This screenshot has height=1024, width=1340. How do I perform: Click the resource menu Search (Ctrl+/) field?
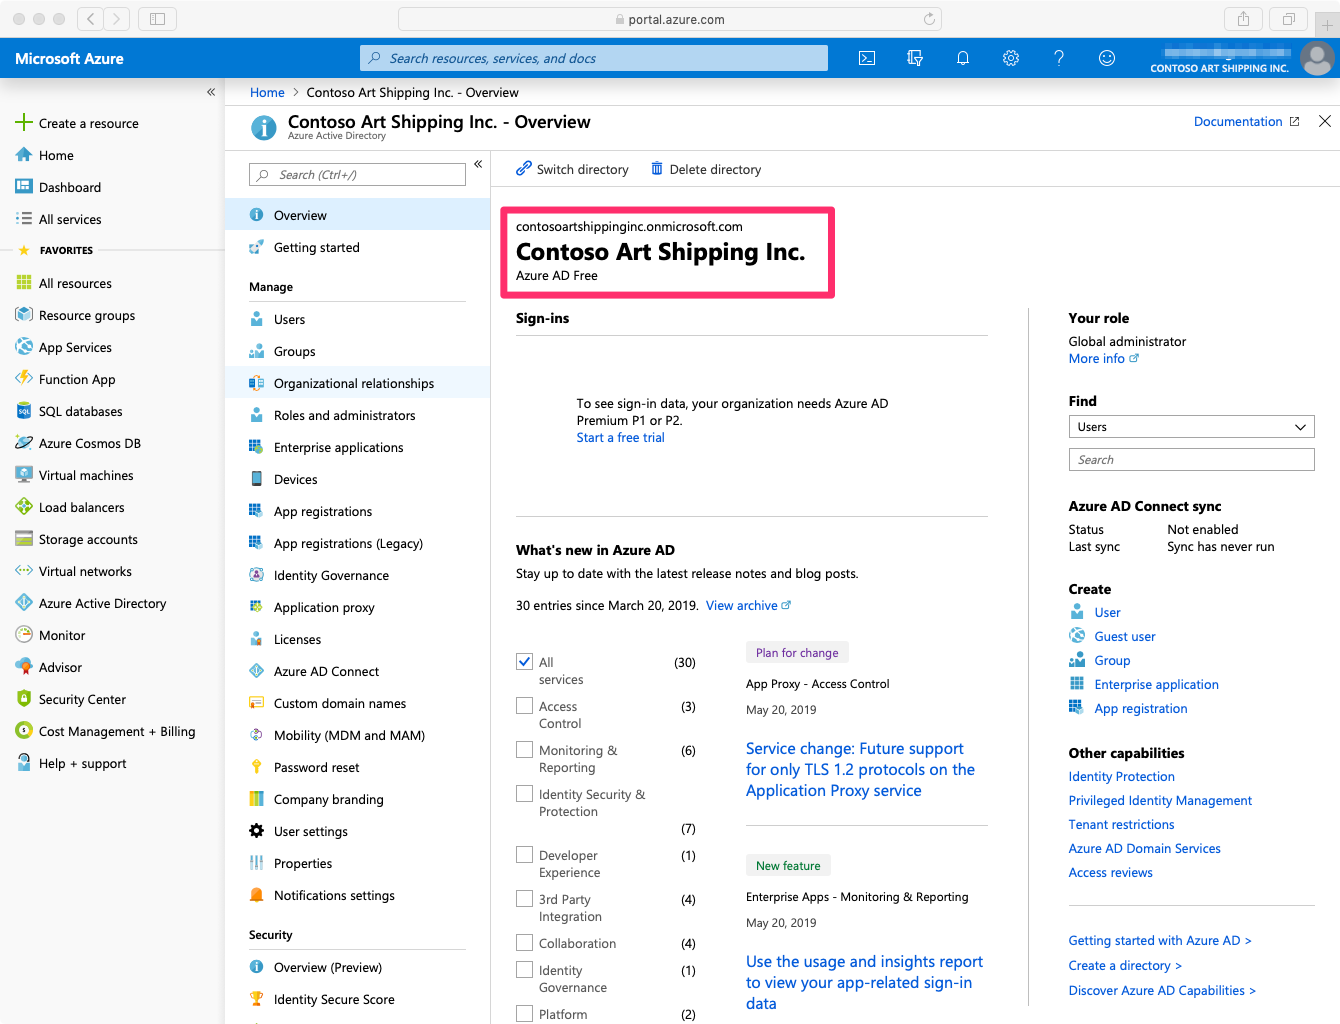(x=357, y=175)
